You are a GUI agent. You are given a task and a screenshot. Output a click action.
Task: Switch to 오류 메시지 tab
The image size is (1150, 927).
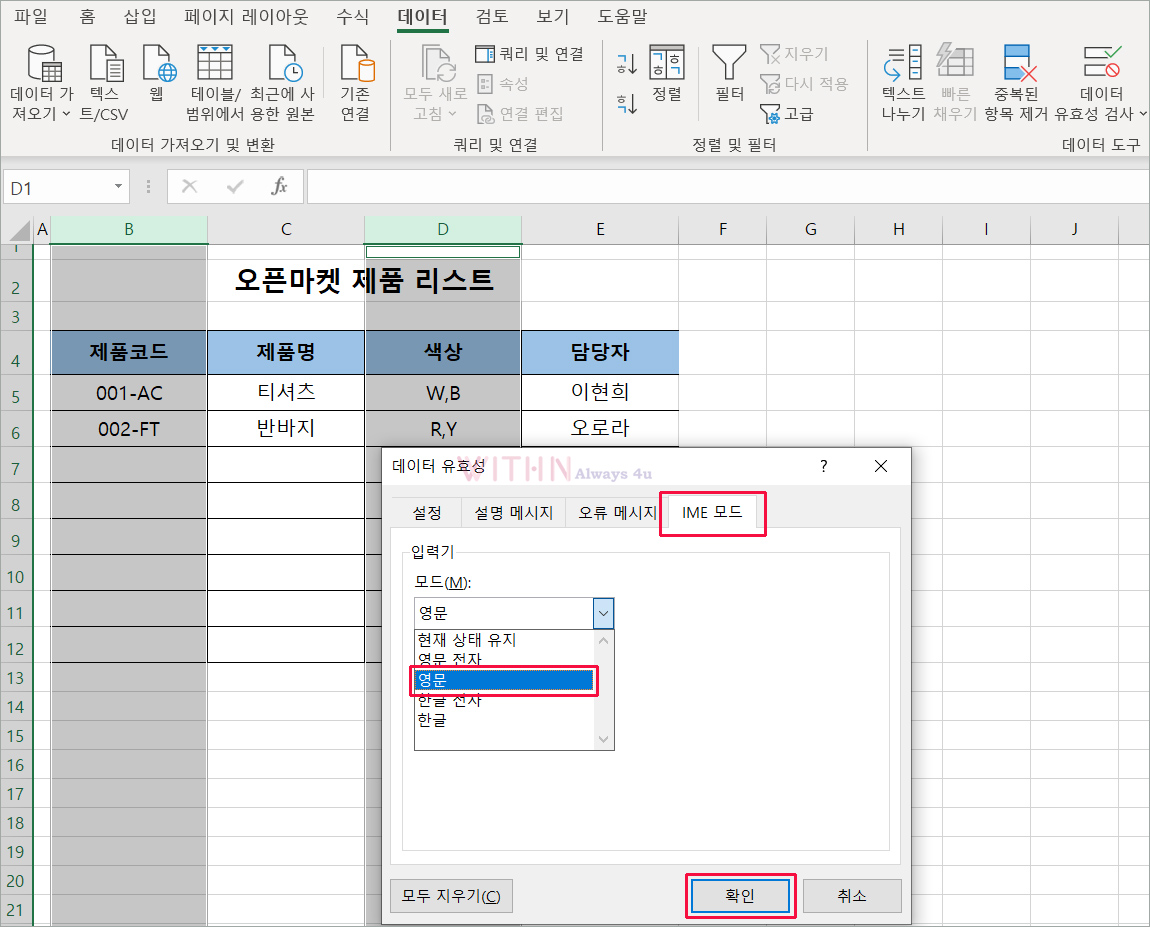tap(616, 513)
